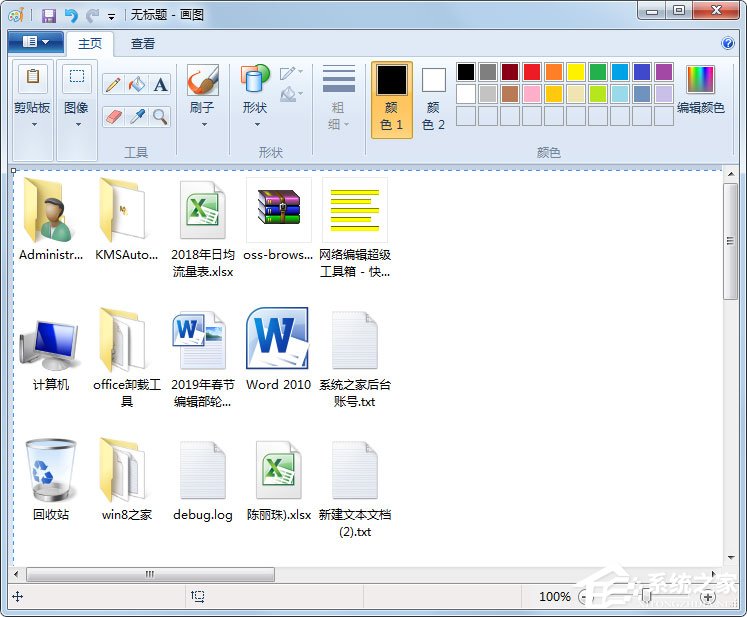Pick the Color picker eyedropper tool
The width and height of the screenshot is (747, 617).
(x=137, y=117)
